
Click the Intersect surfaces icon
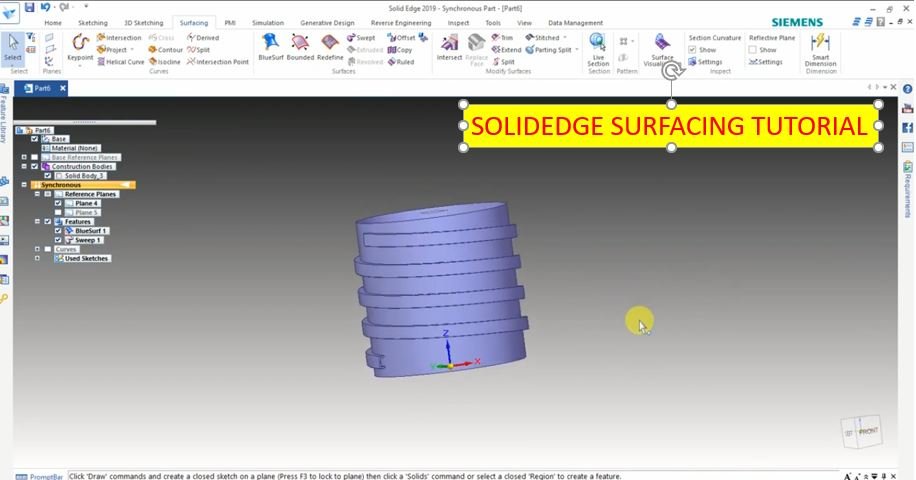pos(449,46)
